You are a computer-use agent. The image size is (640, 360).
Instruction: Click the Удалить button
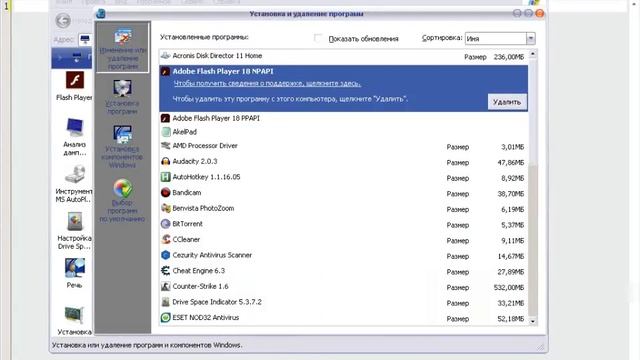[x=507, y=102]
